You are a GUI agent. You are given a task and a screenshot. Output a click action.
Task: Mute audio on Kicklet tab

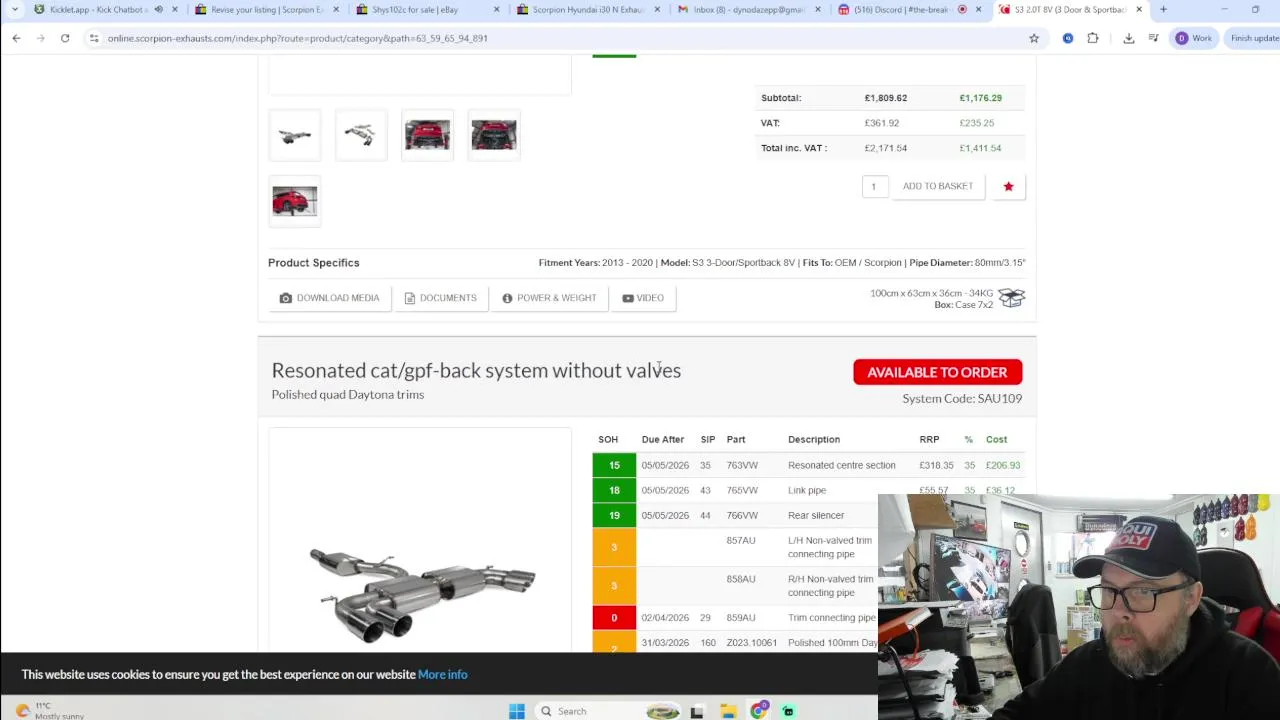[158, 10]
